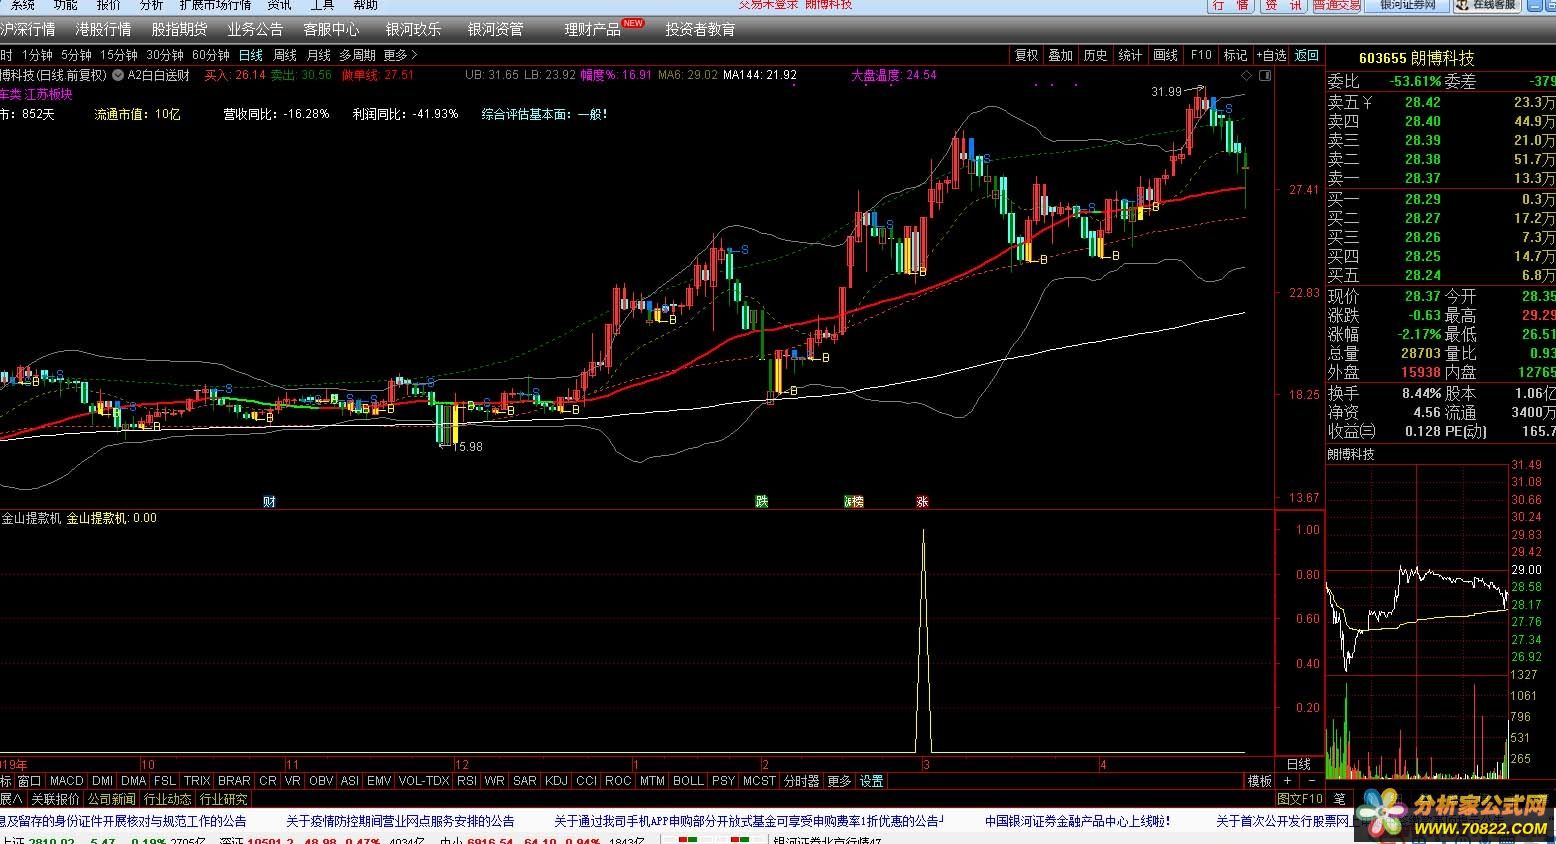The image size is (1556, 844).
Task: Select the OBV indicator
Action: (x=321, y=781)
